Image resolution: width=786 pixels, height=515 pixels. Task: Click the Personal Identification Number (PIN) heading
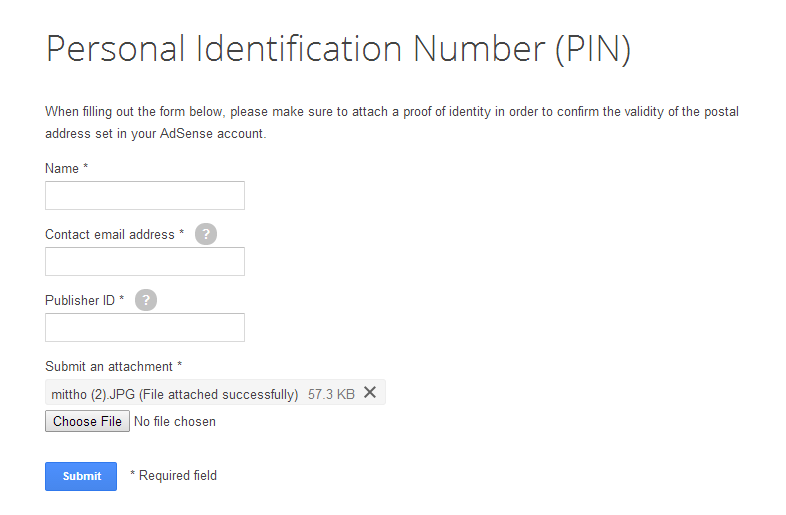(x=338, y=49)
